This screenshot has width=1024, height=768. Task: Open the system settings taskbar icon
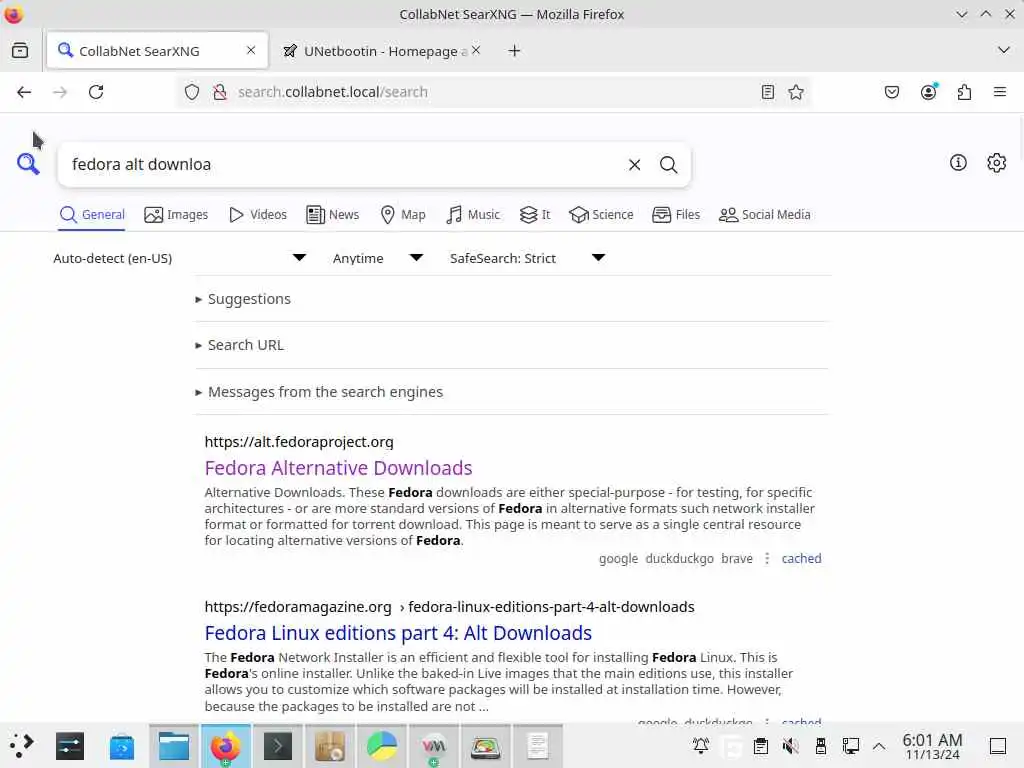(x=70, y=746)
